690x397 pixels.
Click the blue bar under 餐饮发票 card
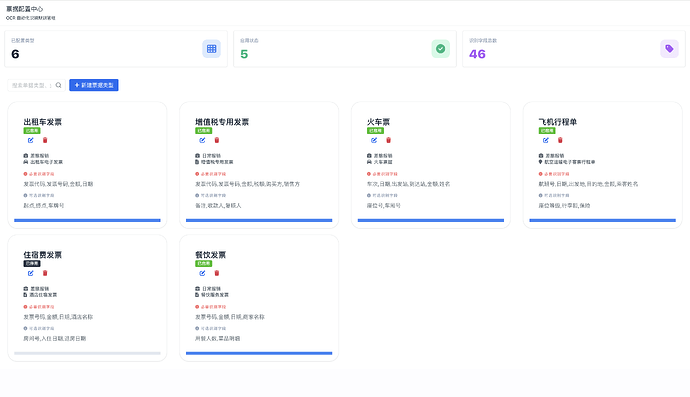click(259, 353)
